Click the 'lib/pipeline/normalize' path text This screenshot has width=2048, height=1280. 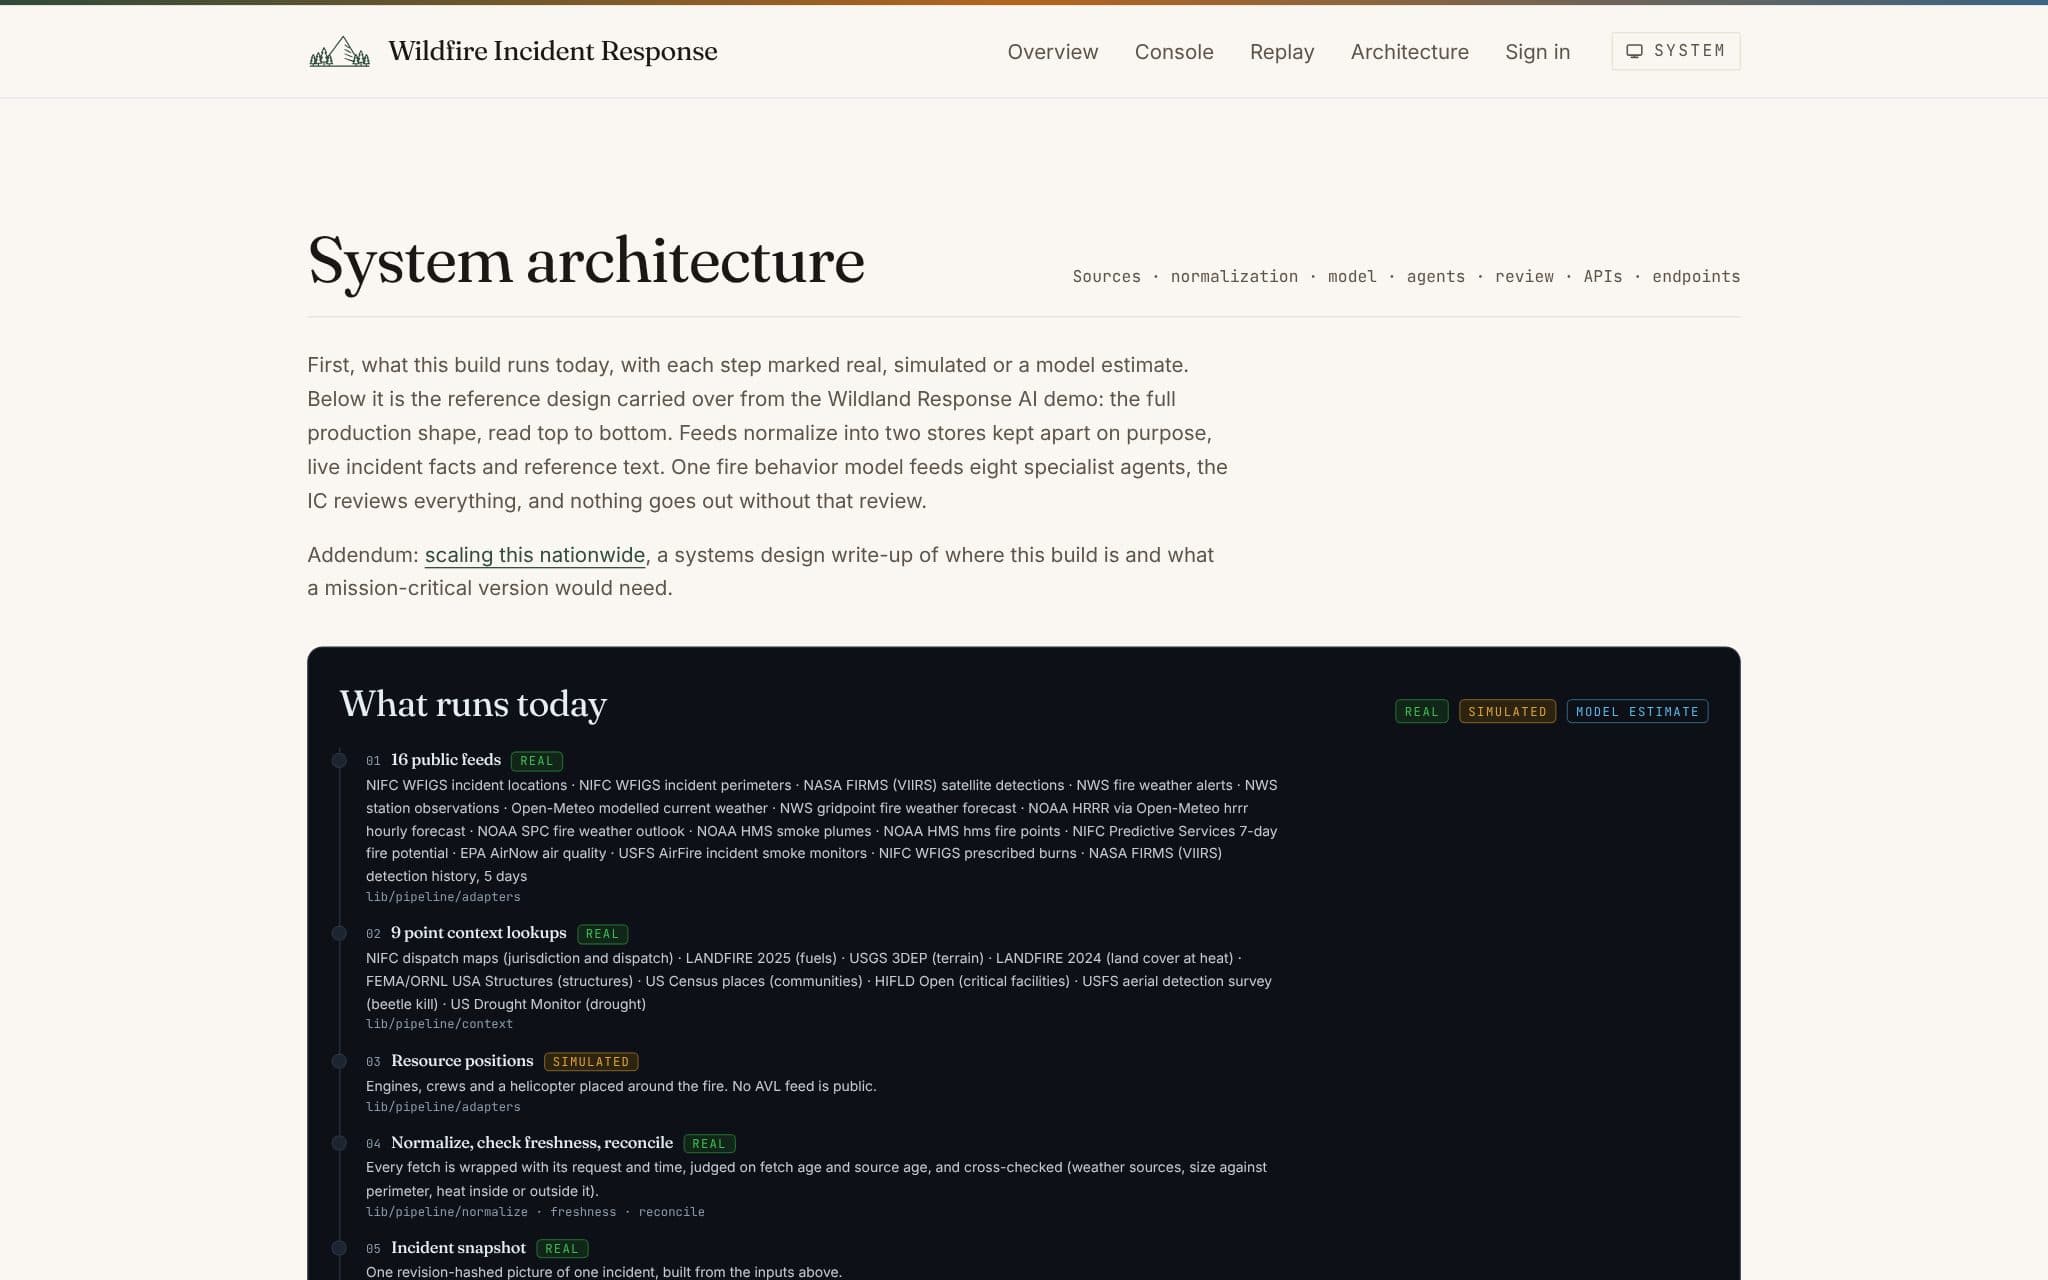click(x=447, y=1212)
